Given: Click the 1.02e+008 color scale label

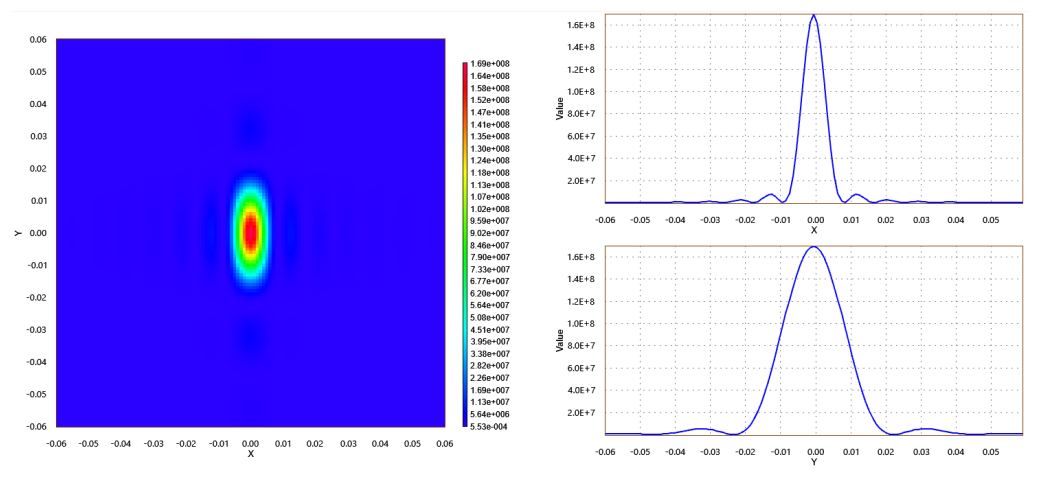Looking at the screenshot, I should [489, 209].
